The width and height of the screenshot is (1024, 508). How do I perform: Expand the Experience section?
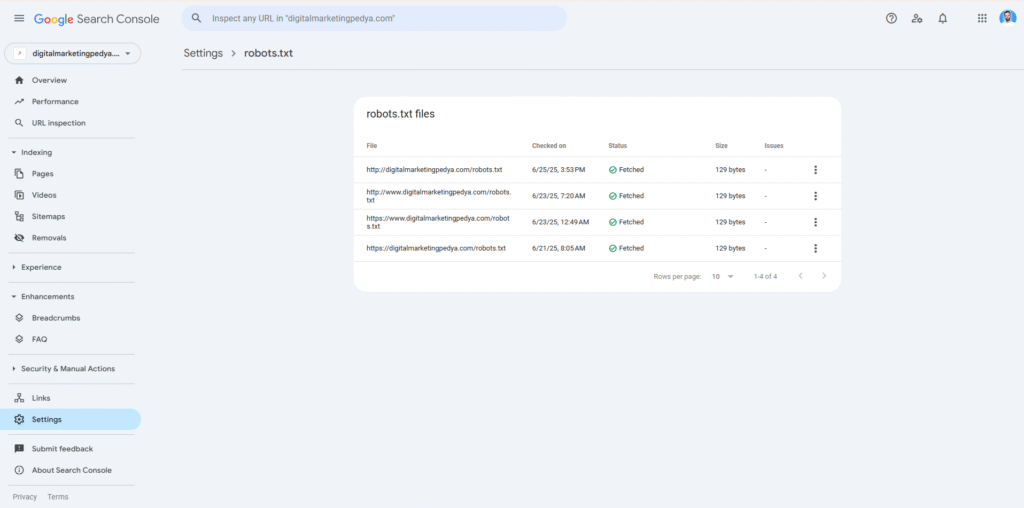[14, 267]
